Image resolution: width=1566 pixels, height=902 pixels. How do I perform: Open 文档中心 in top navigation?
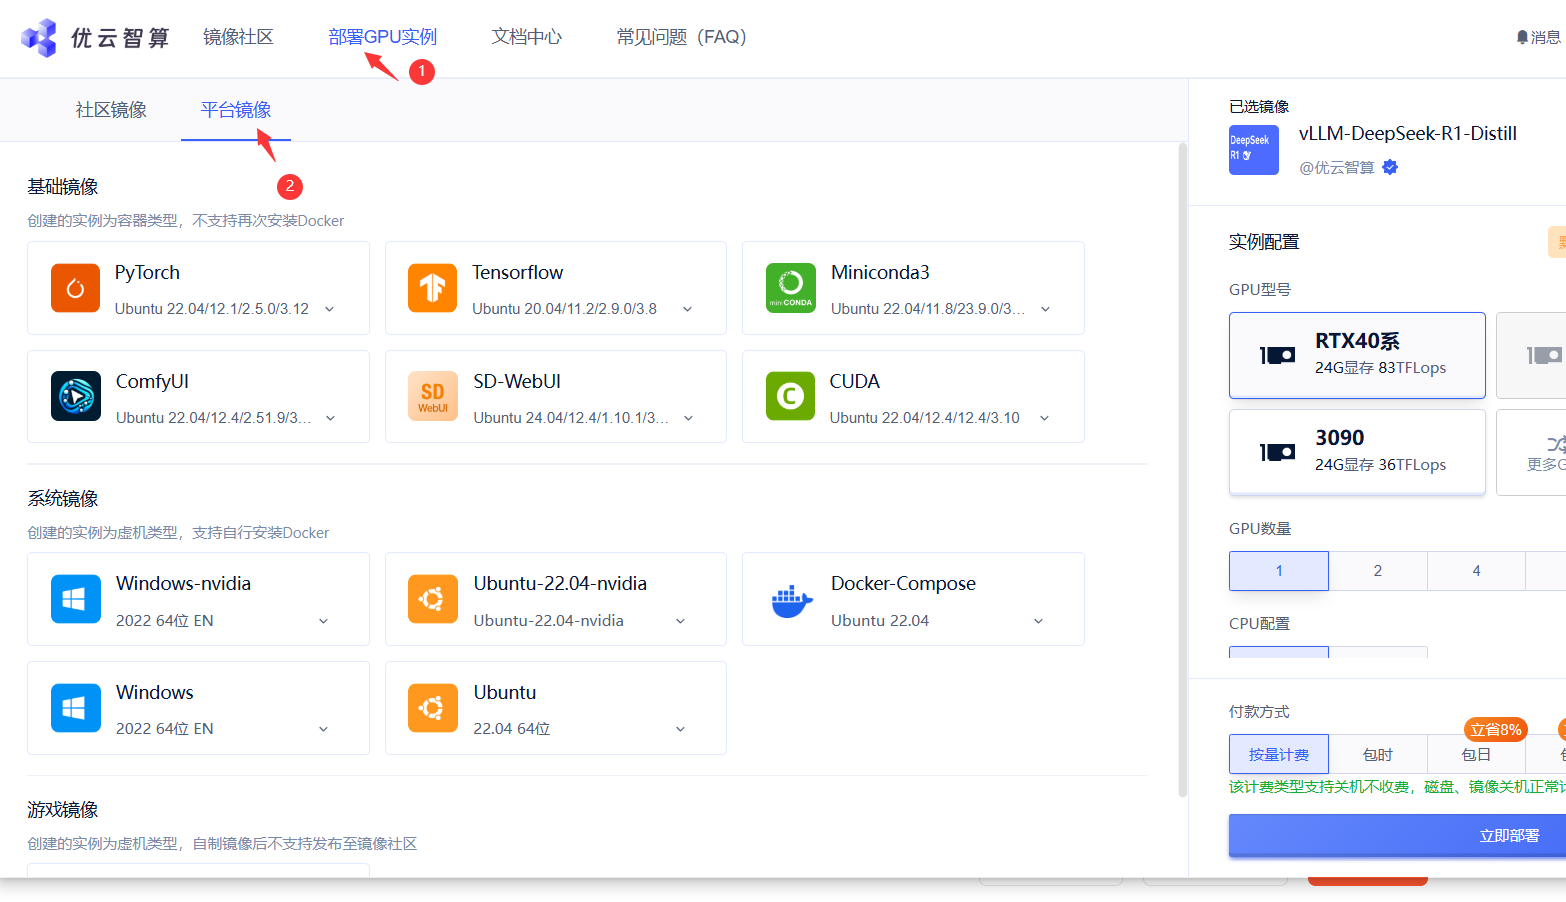(527, 37)
